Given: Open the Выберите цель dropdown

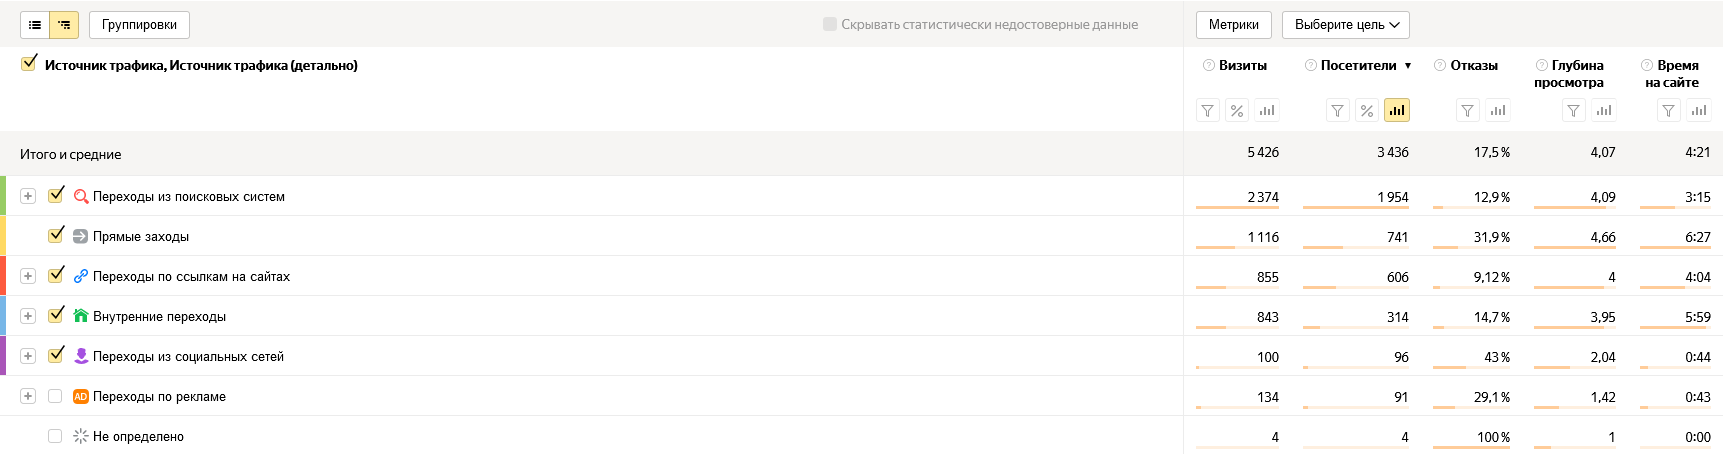Looking at the screenshot, I should [x=1346, y=25].
